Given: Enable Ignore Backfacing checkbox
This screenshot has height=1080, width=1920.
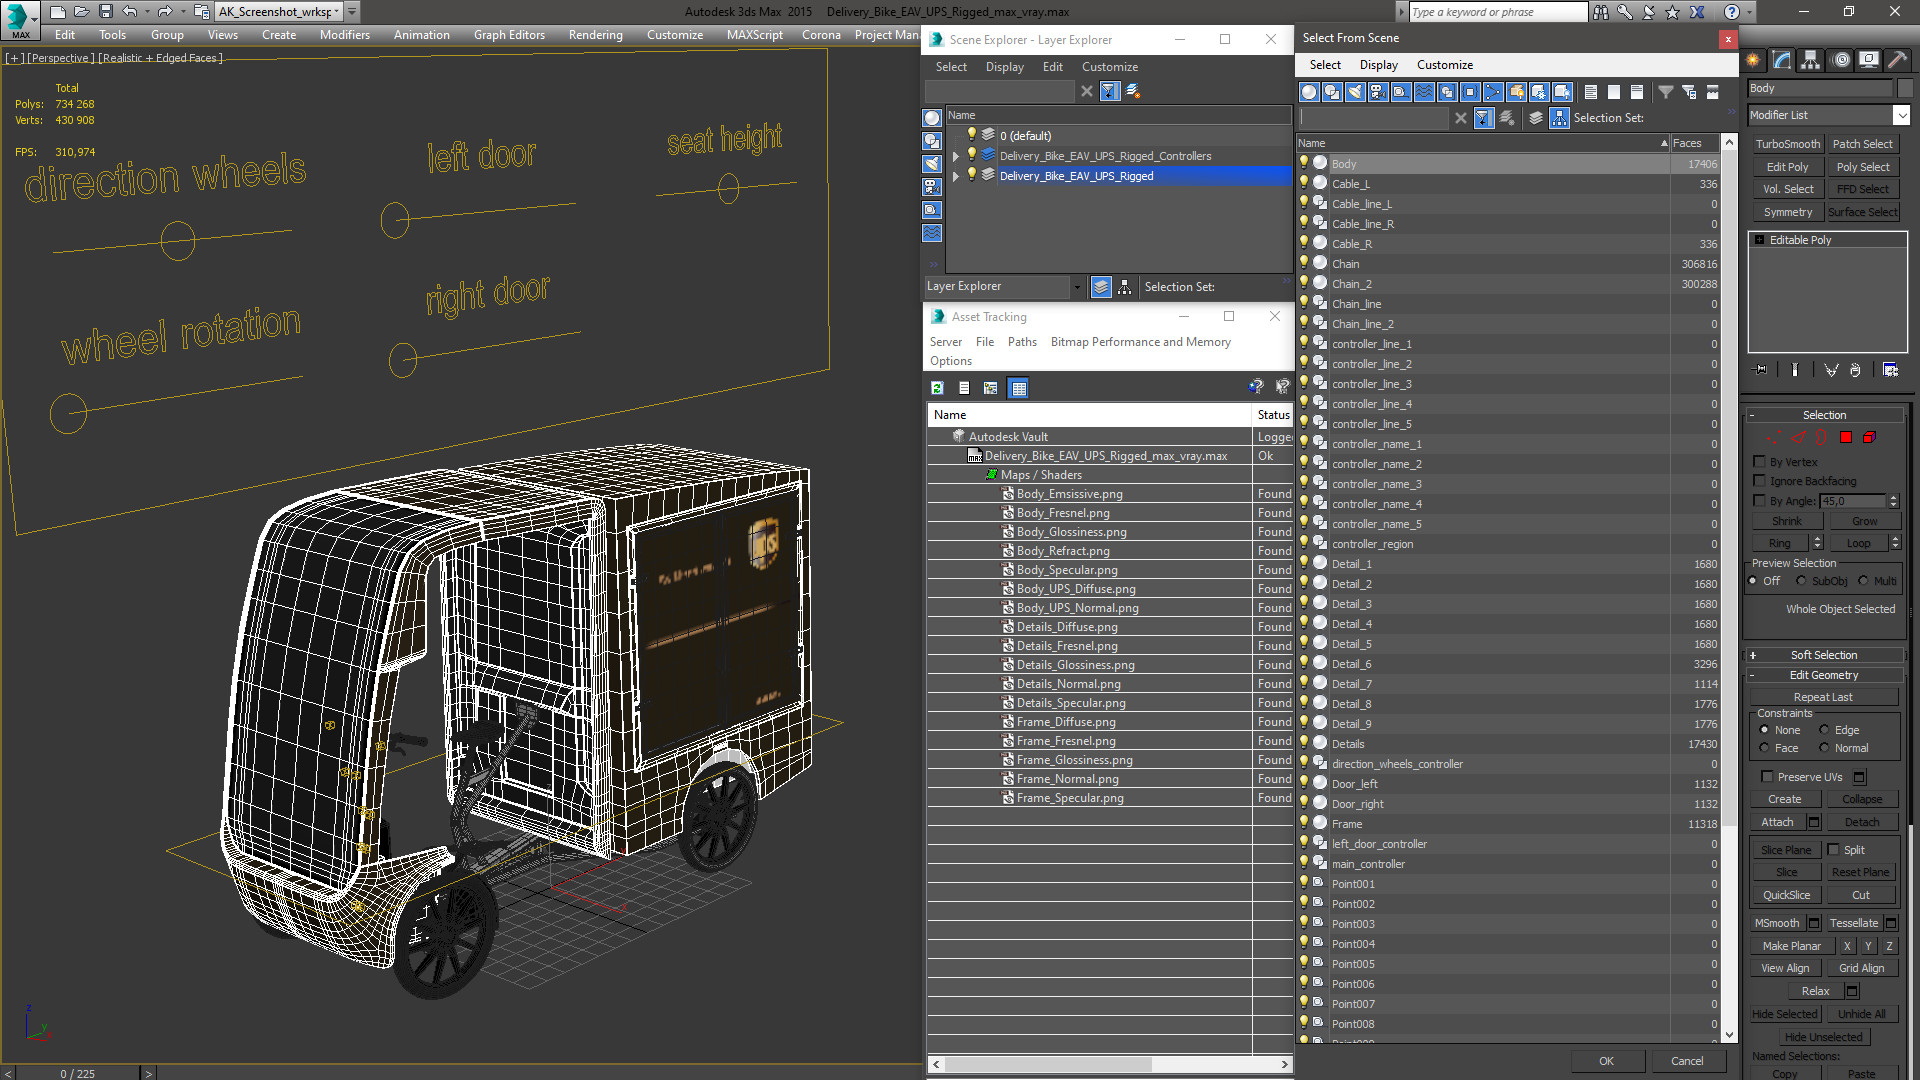Looking at the screenshot, I should [x=1760, y=481].
